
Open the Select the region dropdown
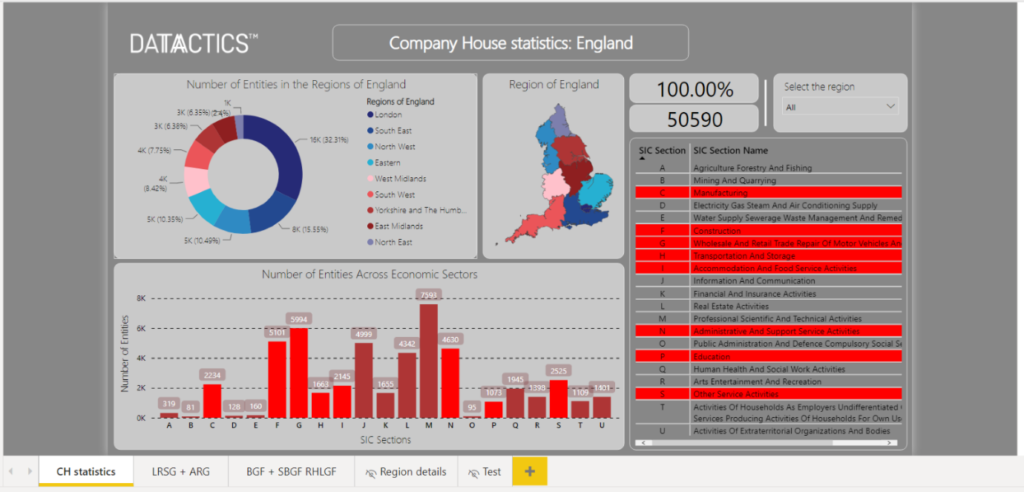click(839, 106)
